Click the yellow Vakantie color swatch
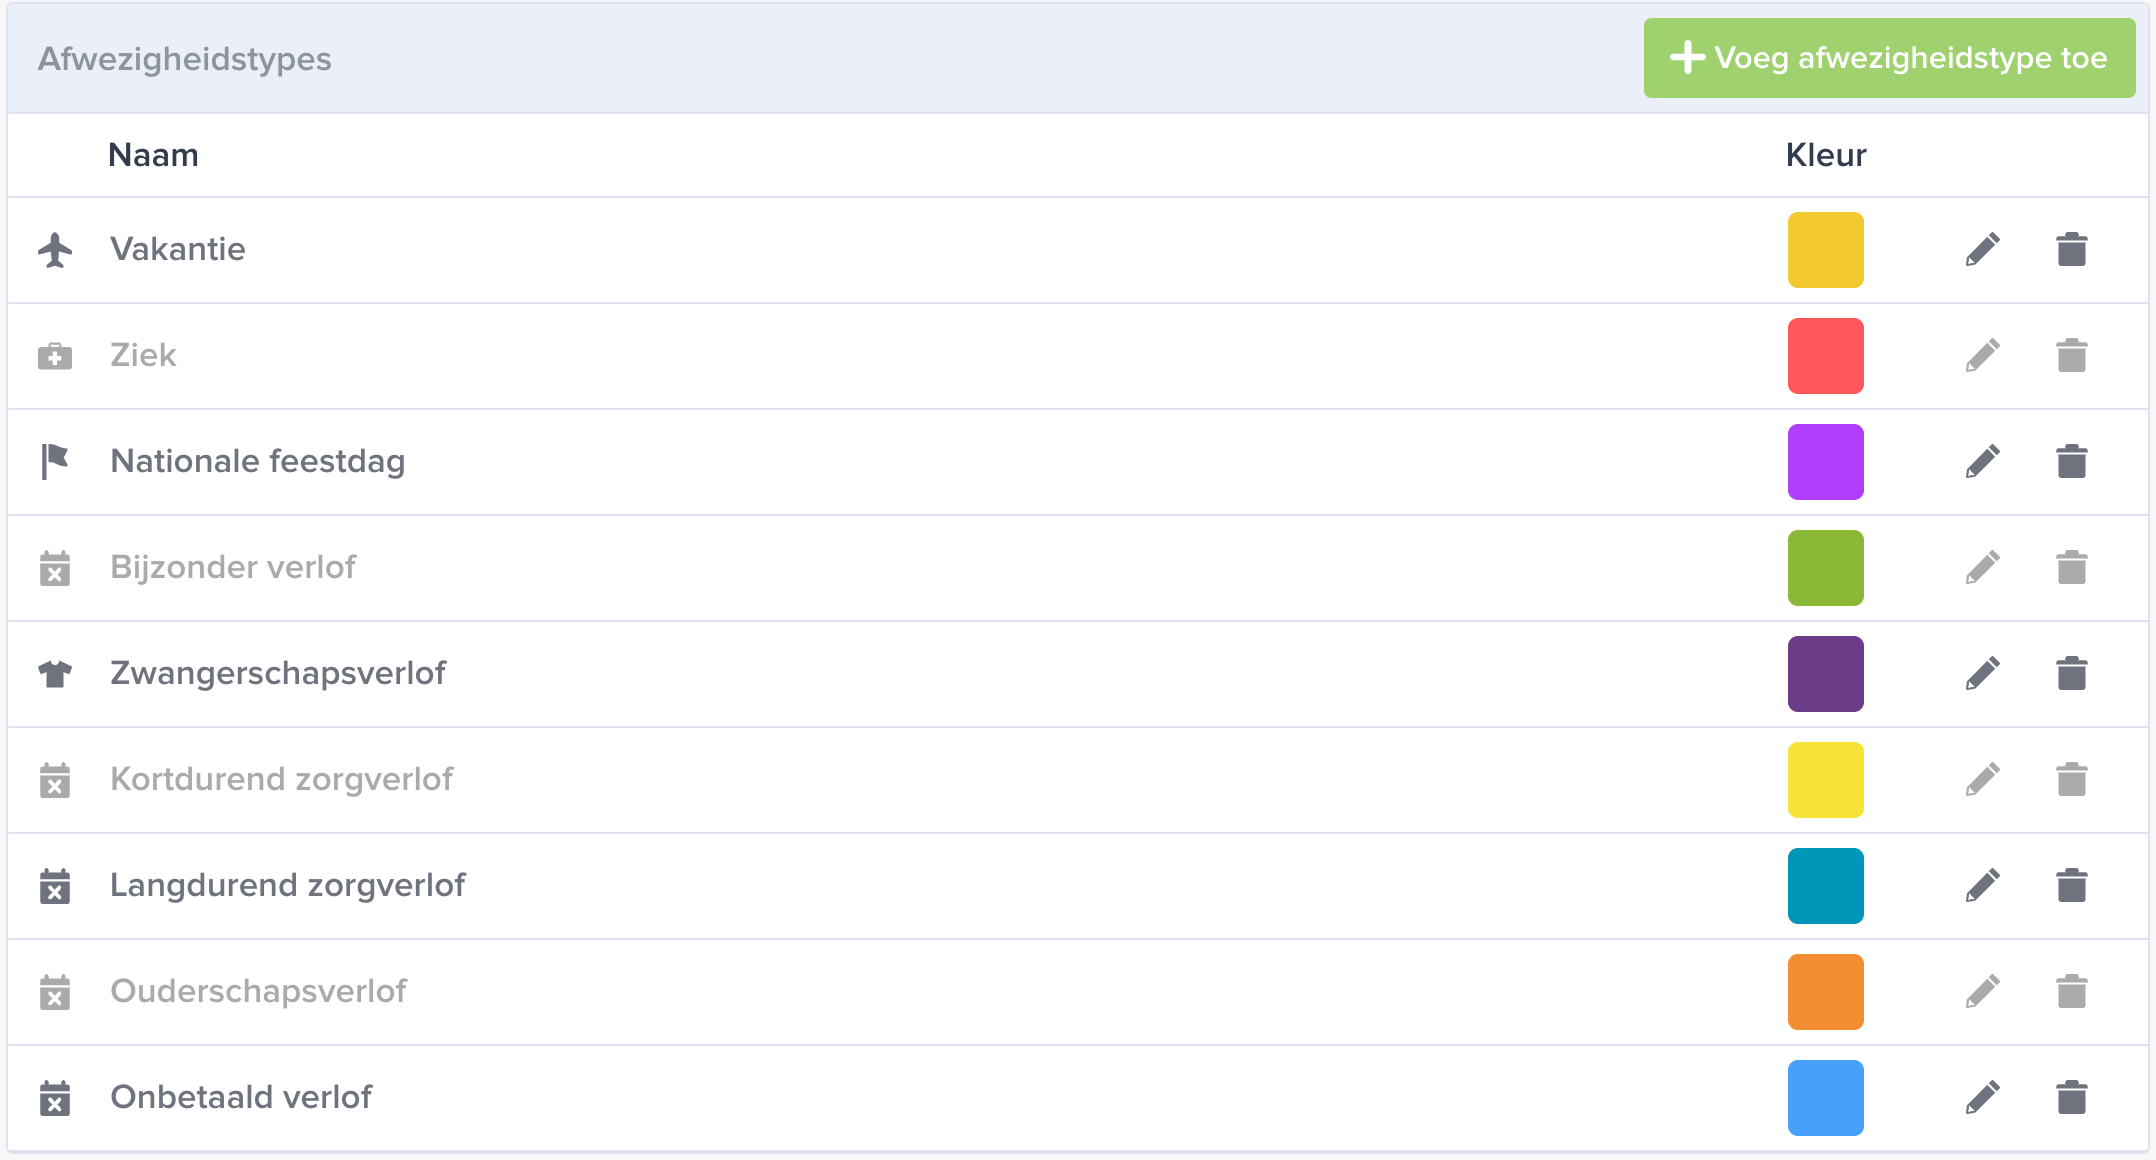 [1826, 250]
